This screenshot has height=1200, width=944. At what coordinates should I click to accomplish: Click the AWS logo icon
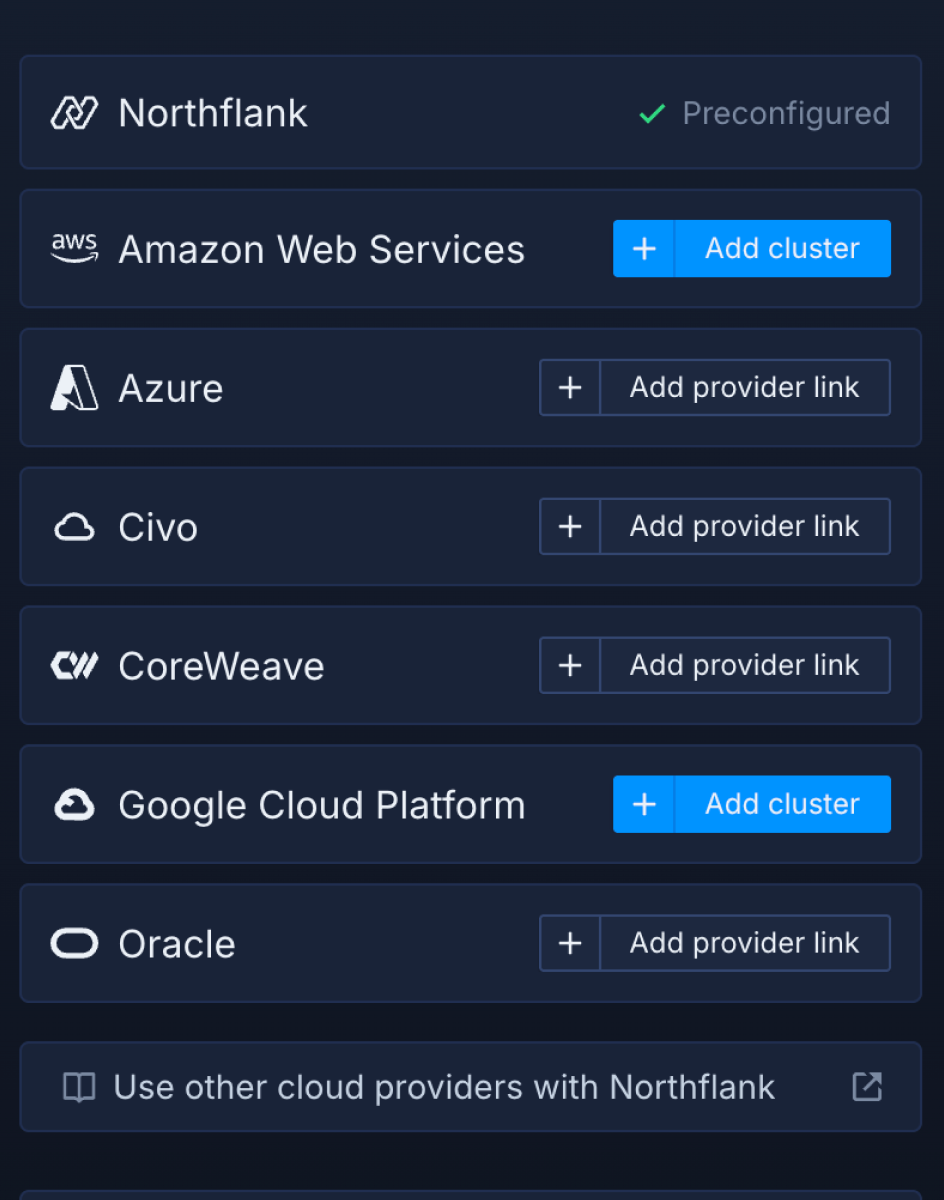click(74, 248)
